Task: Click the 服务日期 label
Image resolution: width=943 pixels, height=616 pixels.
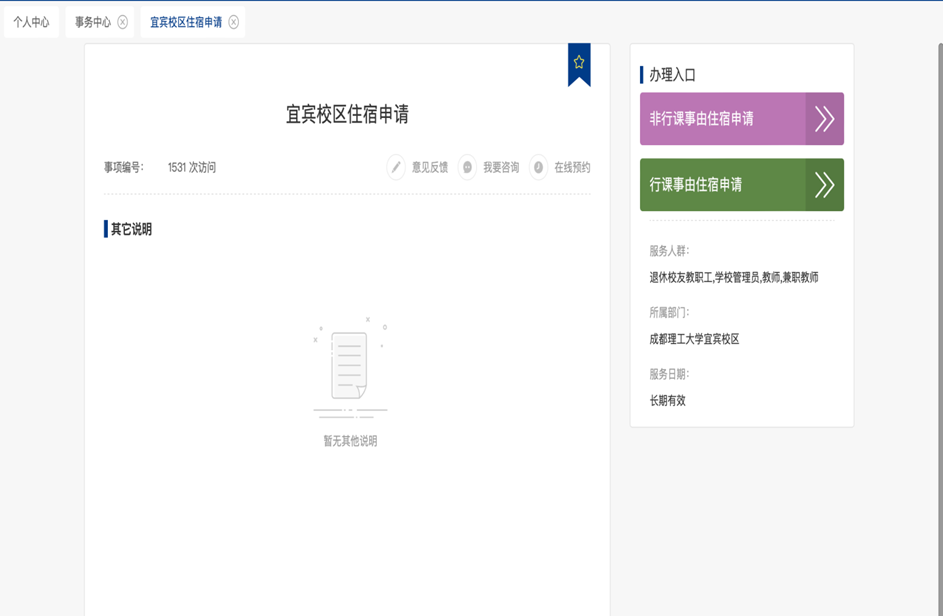Action: click(669, 374)
